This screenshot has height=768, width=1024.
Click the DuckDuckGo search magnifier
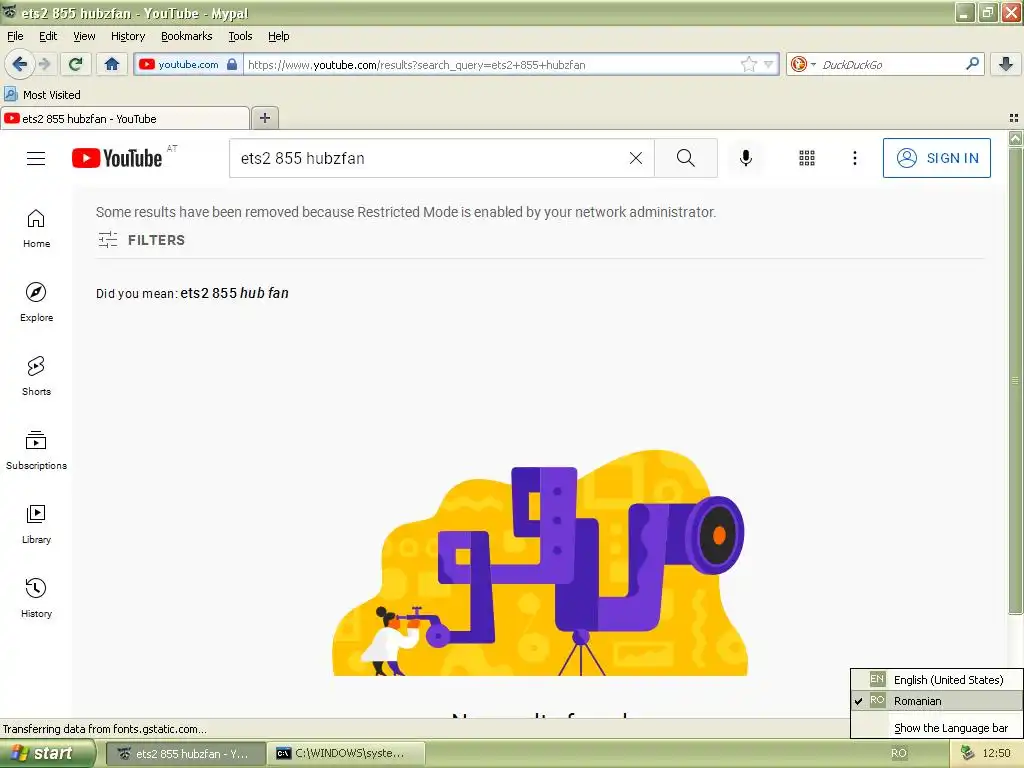tap(972, 64)
